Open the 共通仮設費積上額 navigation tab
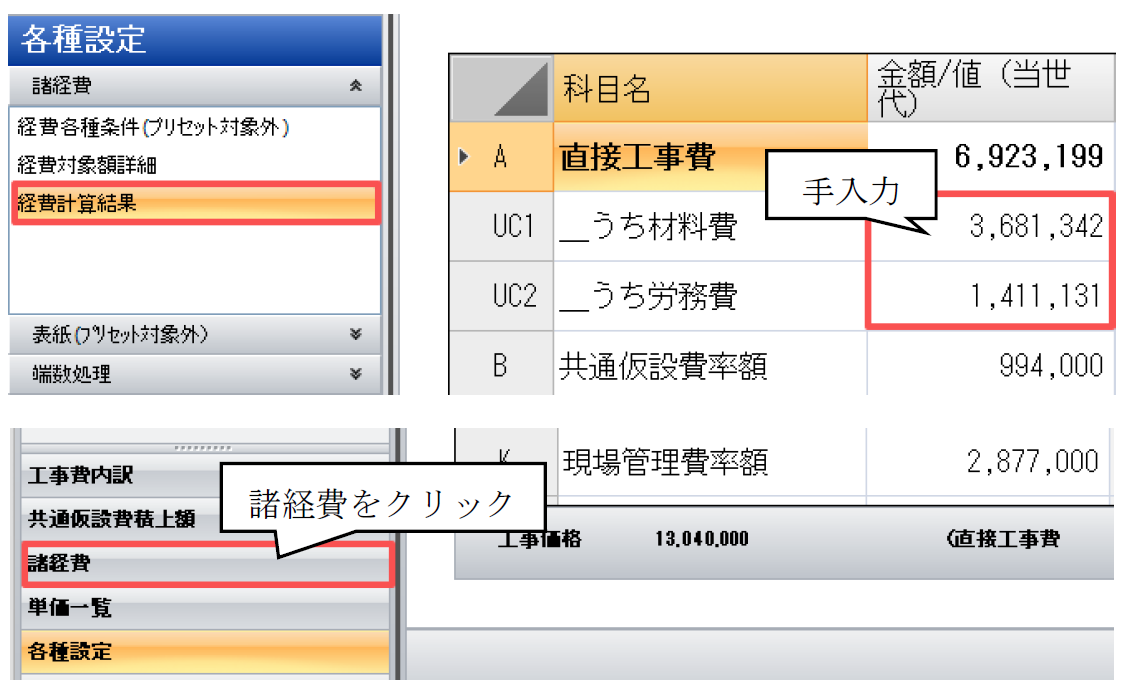Viewport: 1142px width, 691px height. click(110, 519)
